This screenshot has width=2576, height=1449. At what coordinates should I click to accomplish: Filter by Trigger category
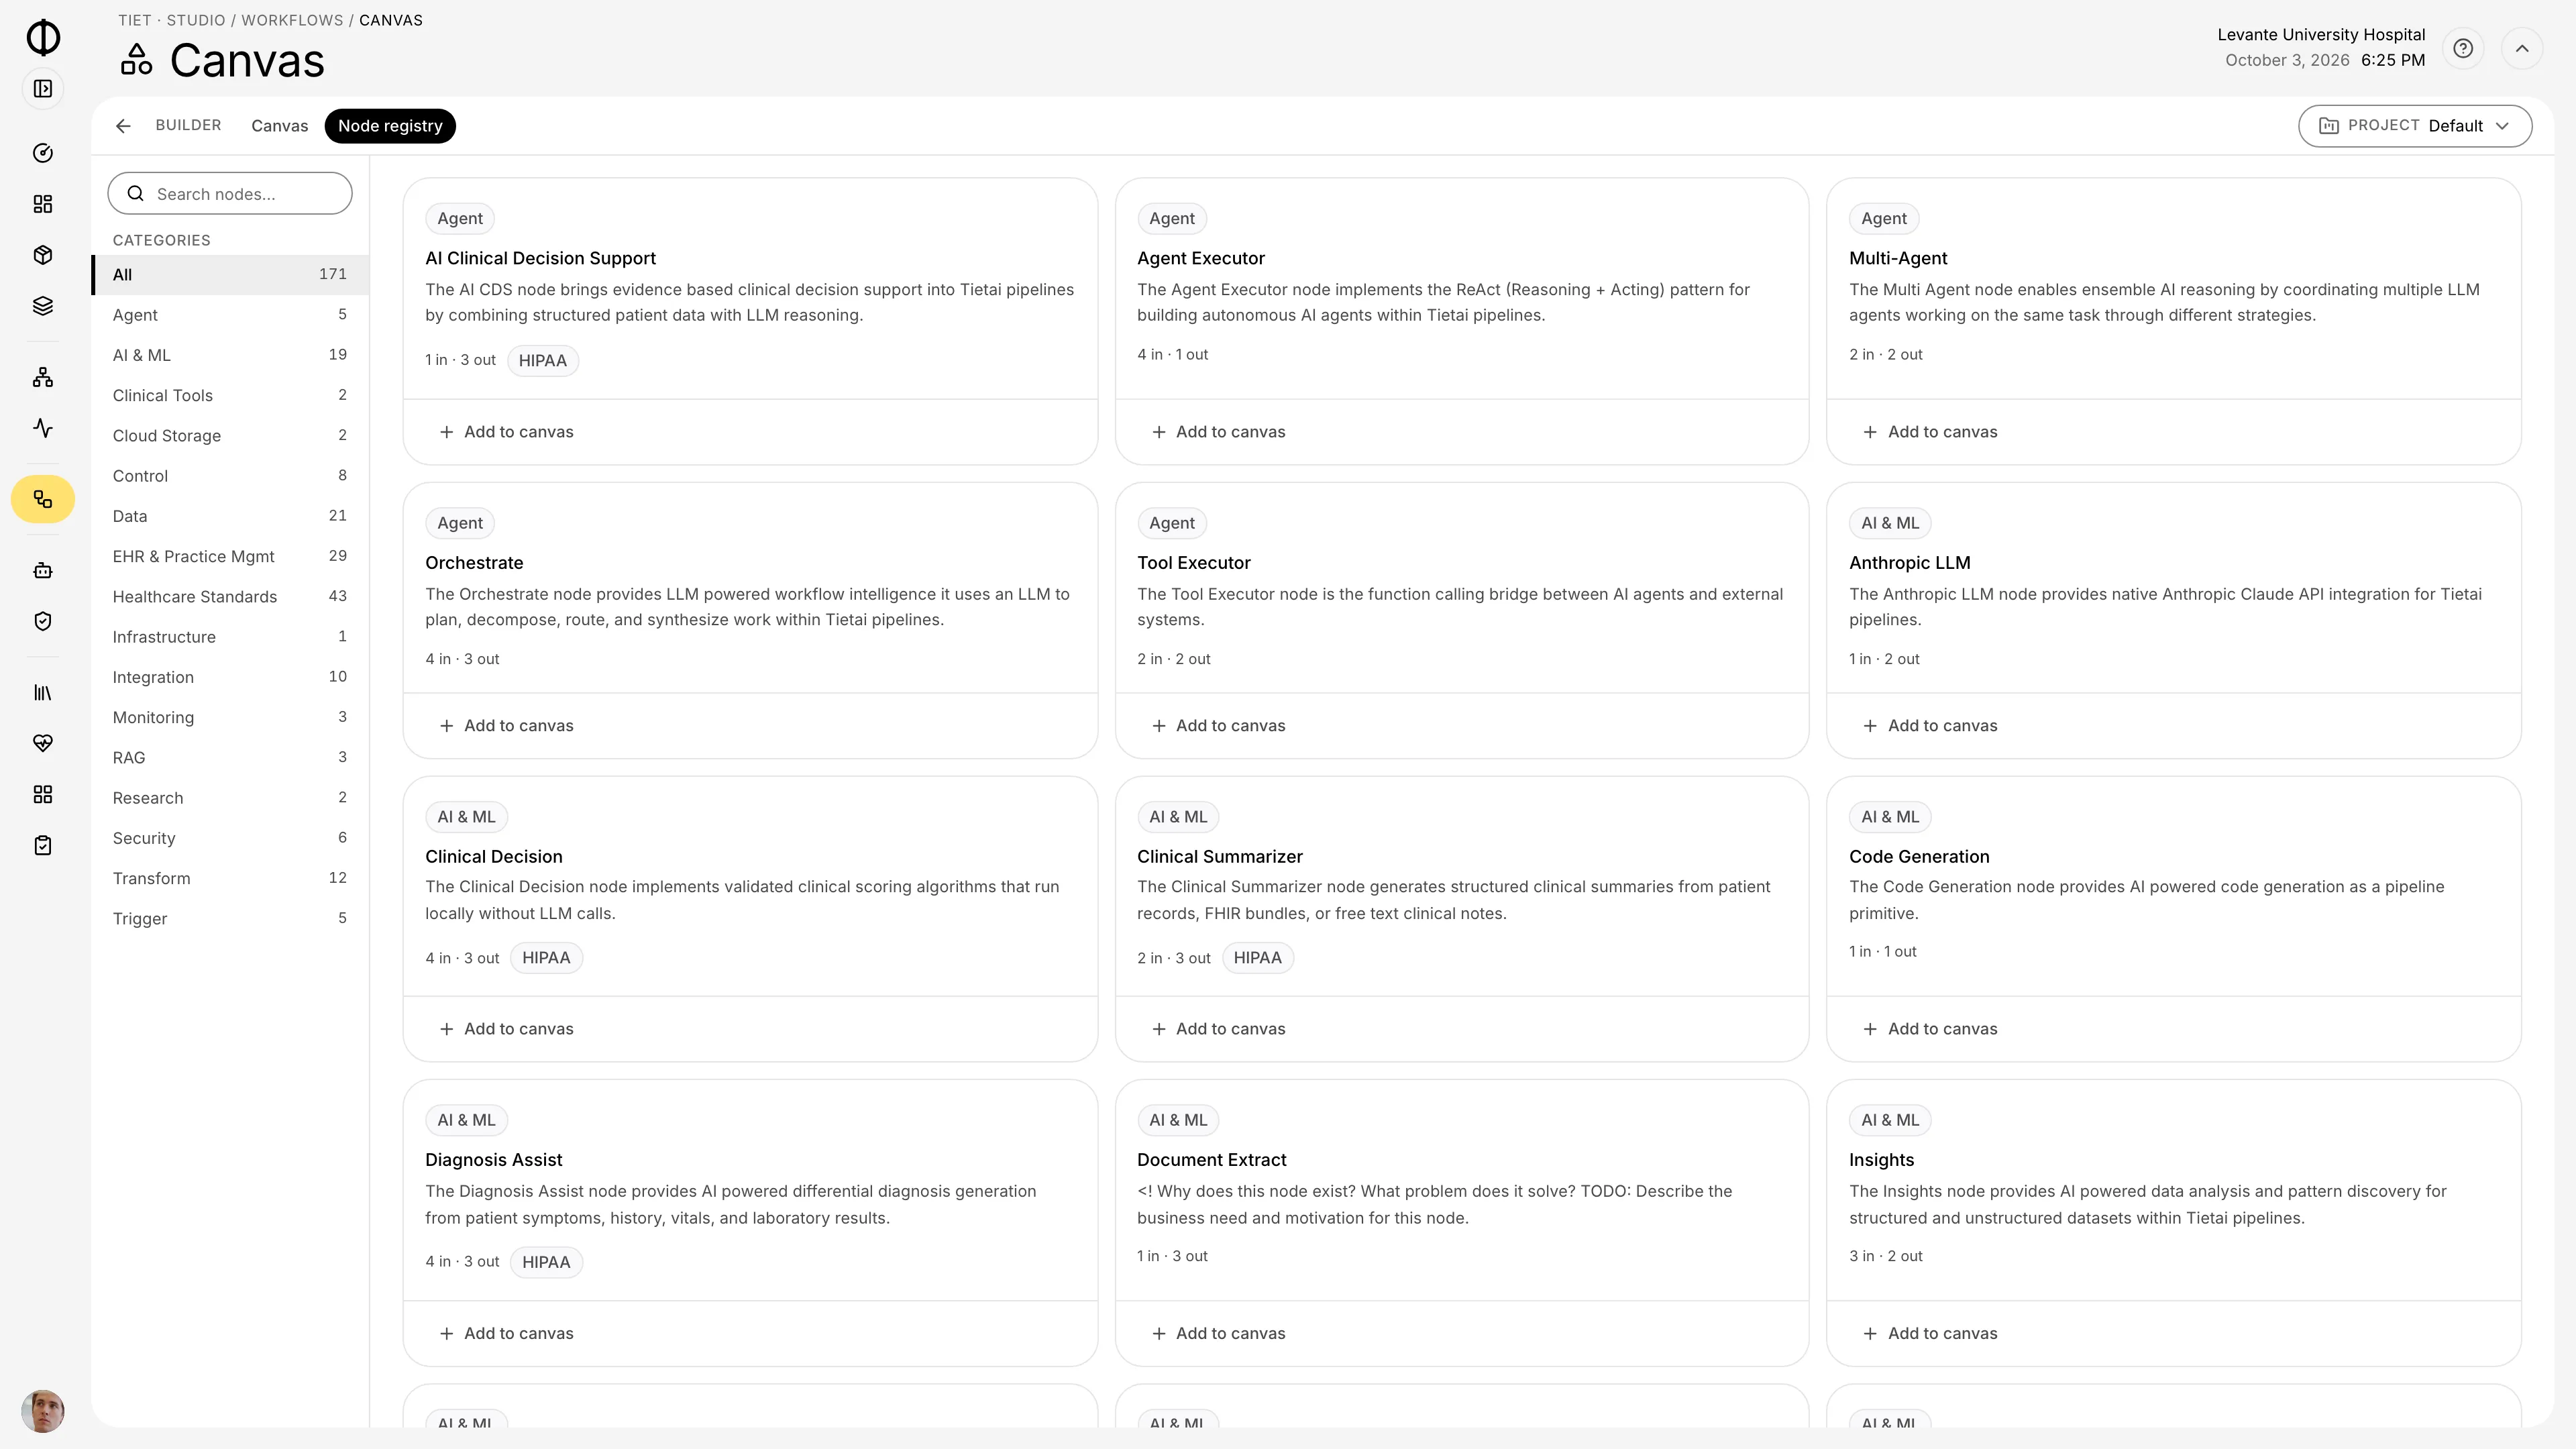[x=230, y=919]
